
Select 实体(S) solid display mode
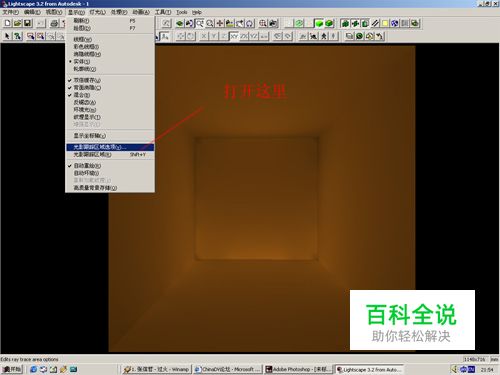[110, 62]
